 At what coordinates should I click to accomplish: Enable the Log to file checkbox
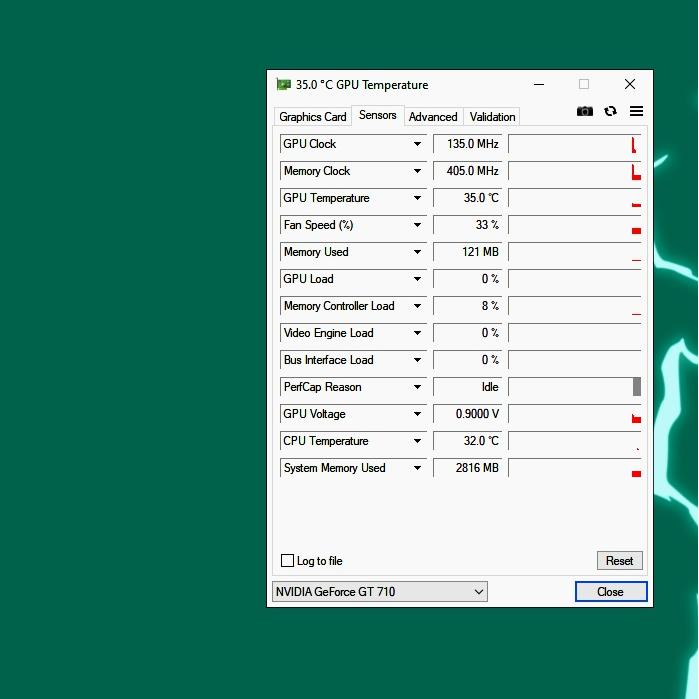click(288, 561)
